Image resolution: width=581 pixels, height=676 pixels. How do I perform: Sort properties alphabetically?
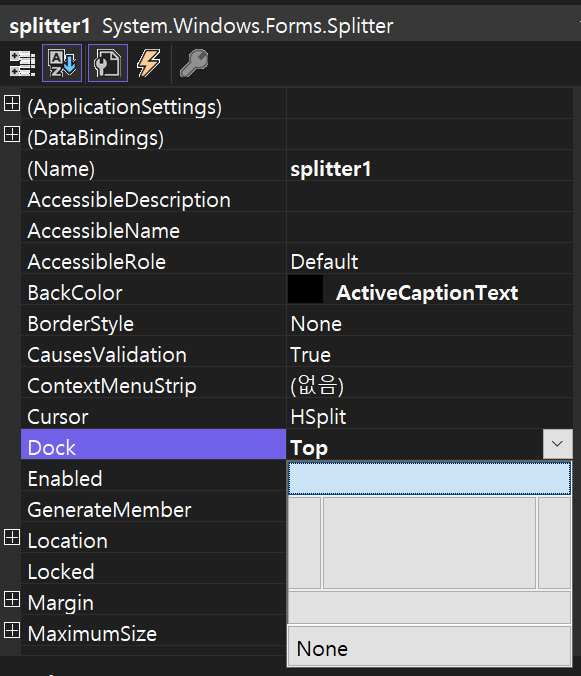click(x=62, y=63)
